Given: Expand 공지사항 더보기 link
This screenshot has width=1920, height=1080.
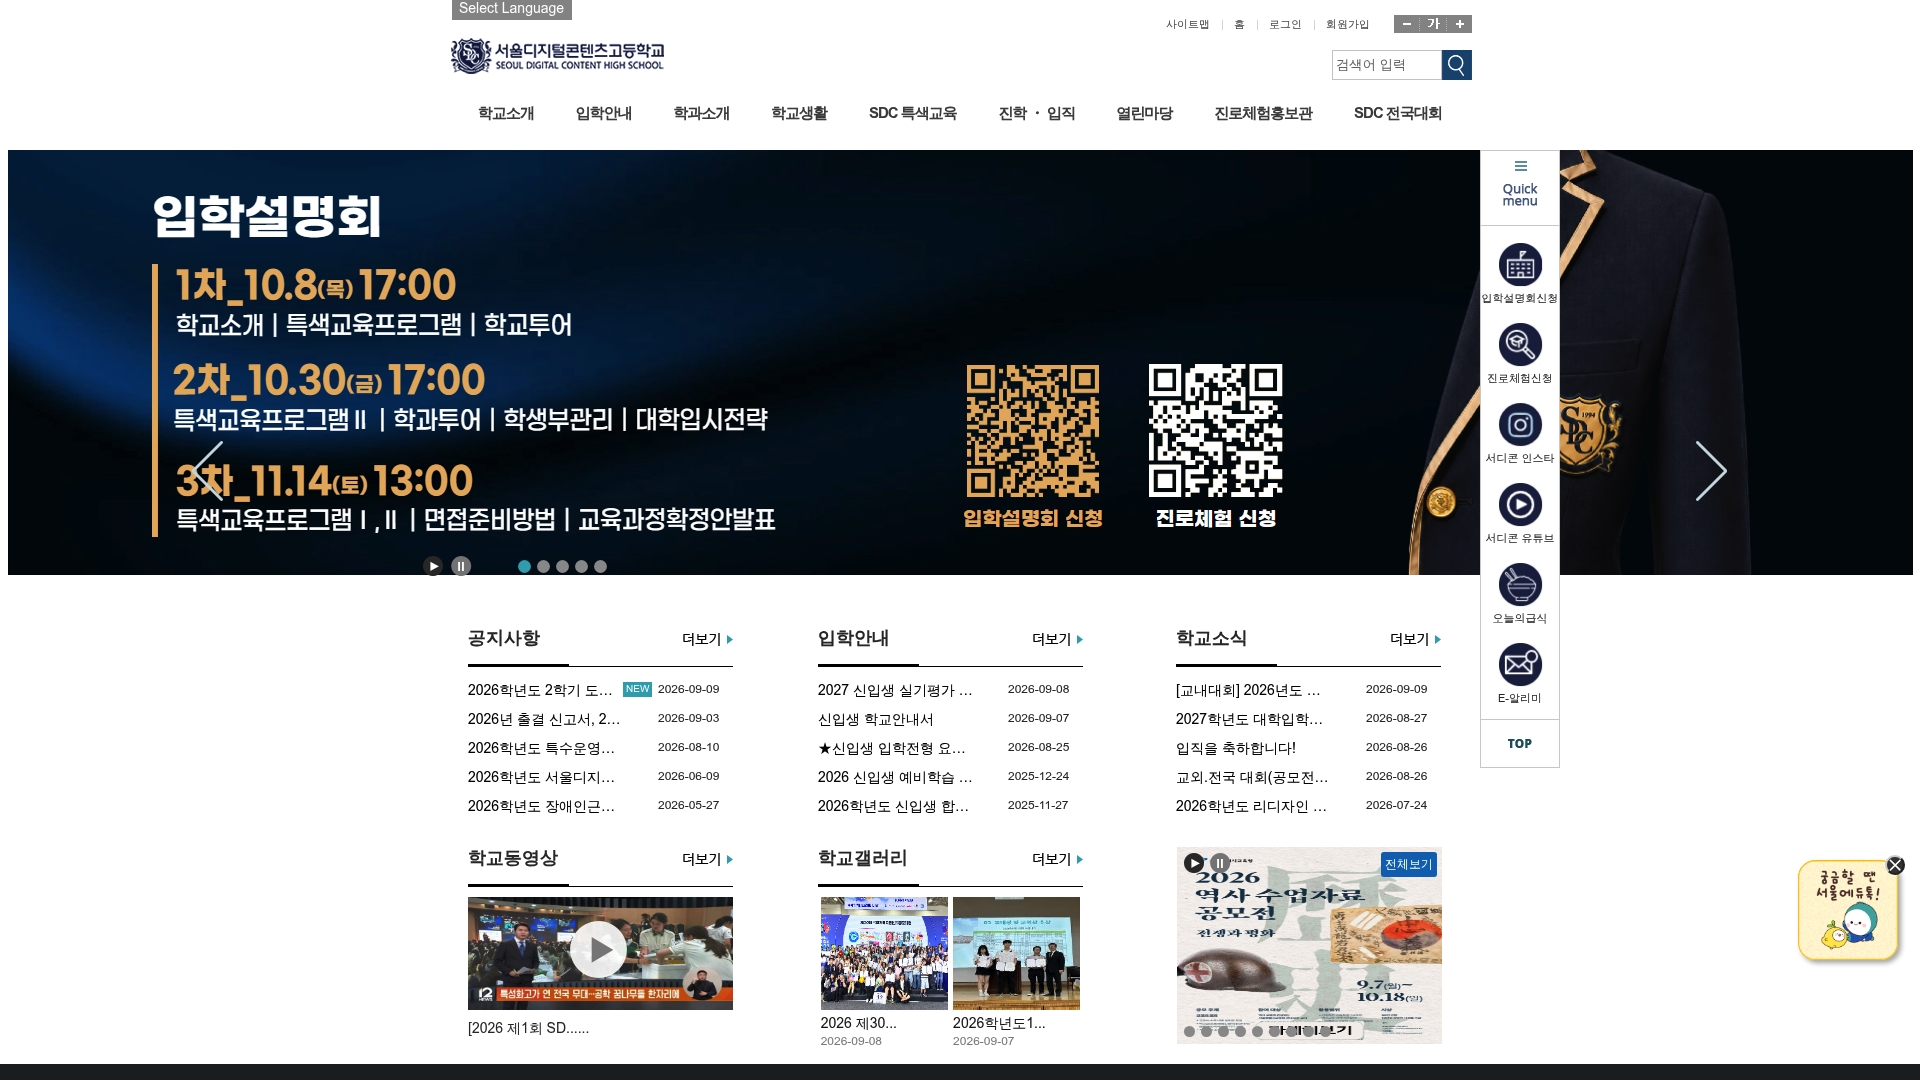Looking at the screenshot, I should click(707, 639).
